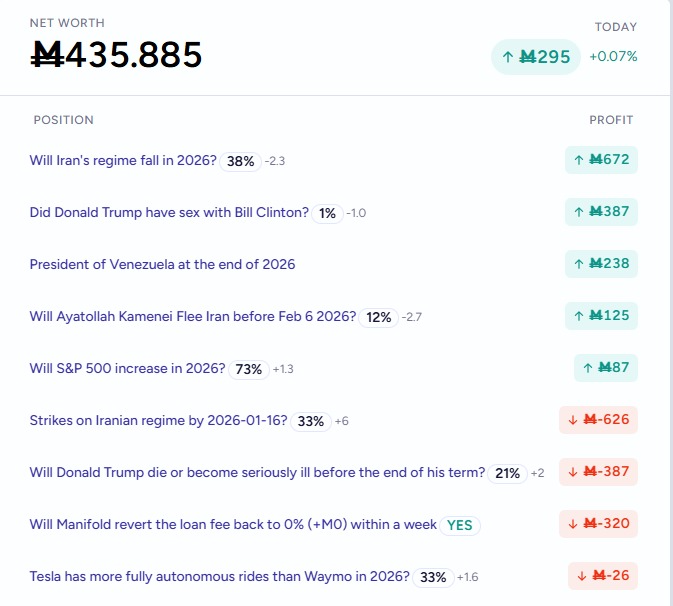This screenshot has width=673, height=606.
Task: Click the YES position badge
Action: click(x=460, y=525)
